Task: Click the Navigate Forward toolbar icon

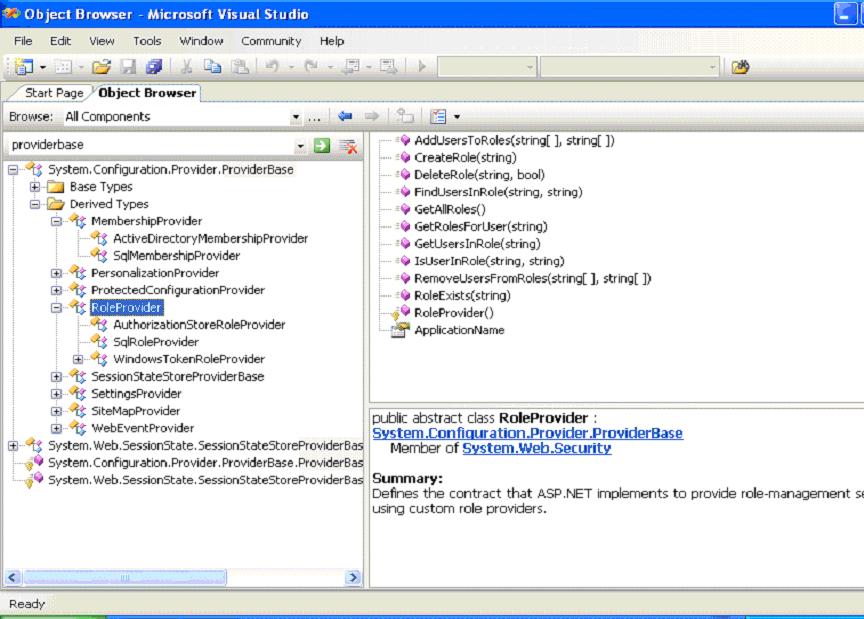Action: click(x=388, y=67)
